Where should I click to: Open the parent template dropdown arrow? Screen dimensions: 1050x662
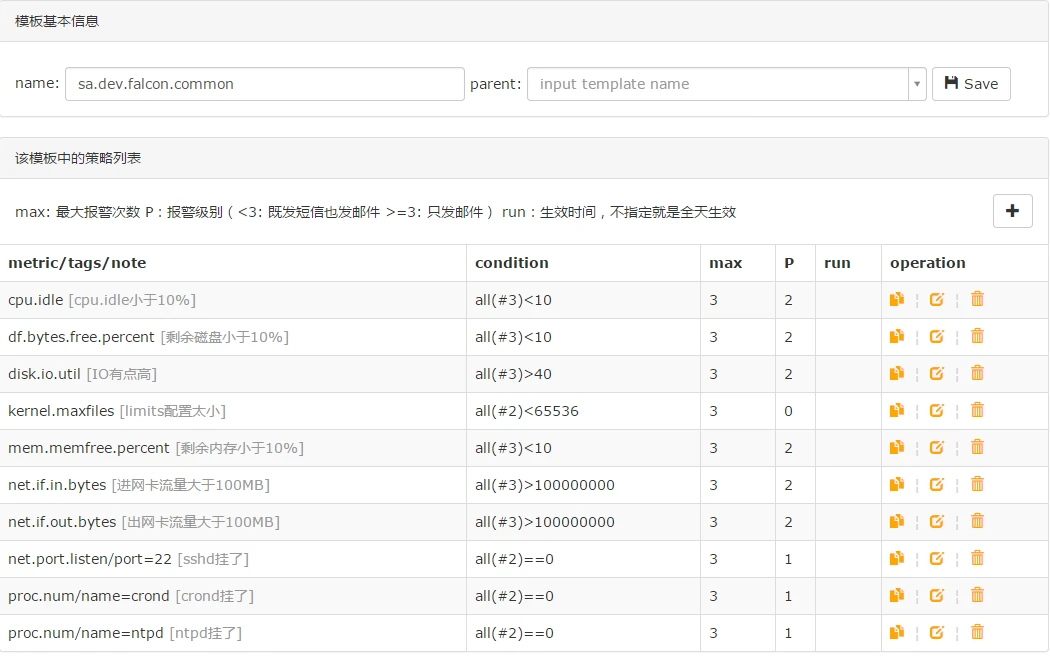pyautogui.click(x=917, y=84)
